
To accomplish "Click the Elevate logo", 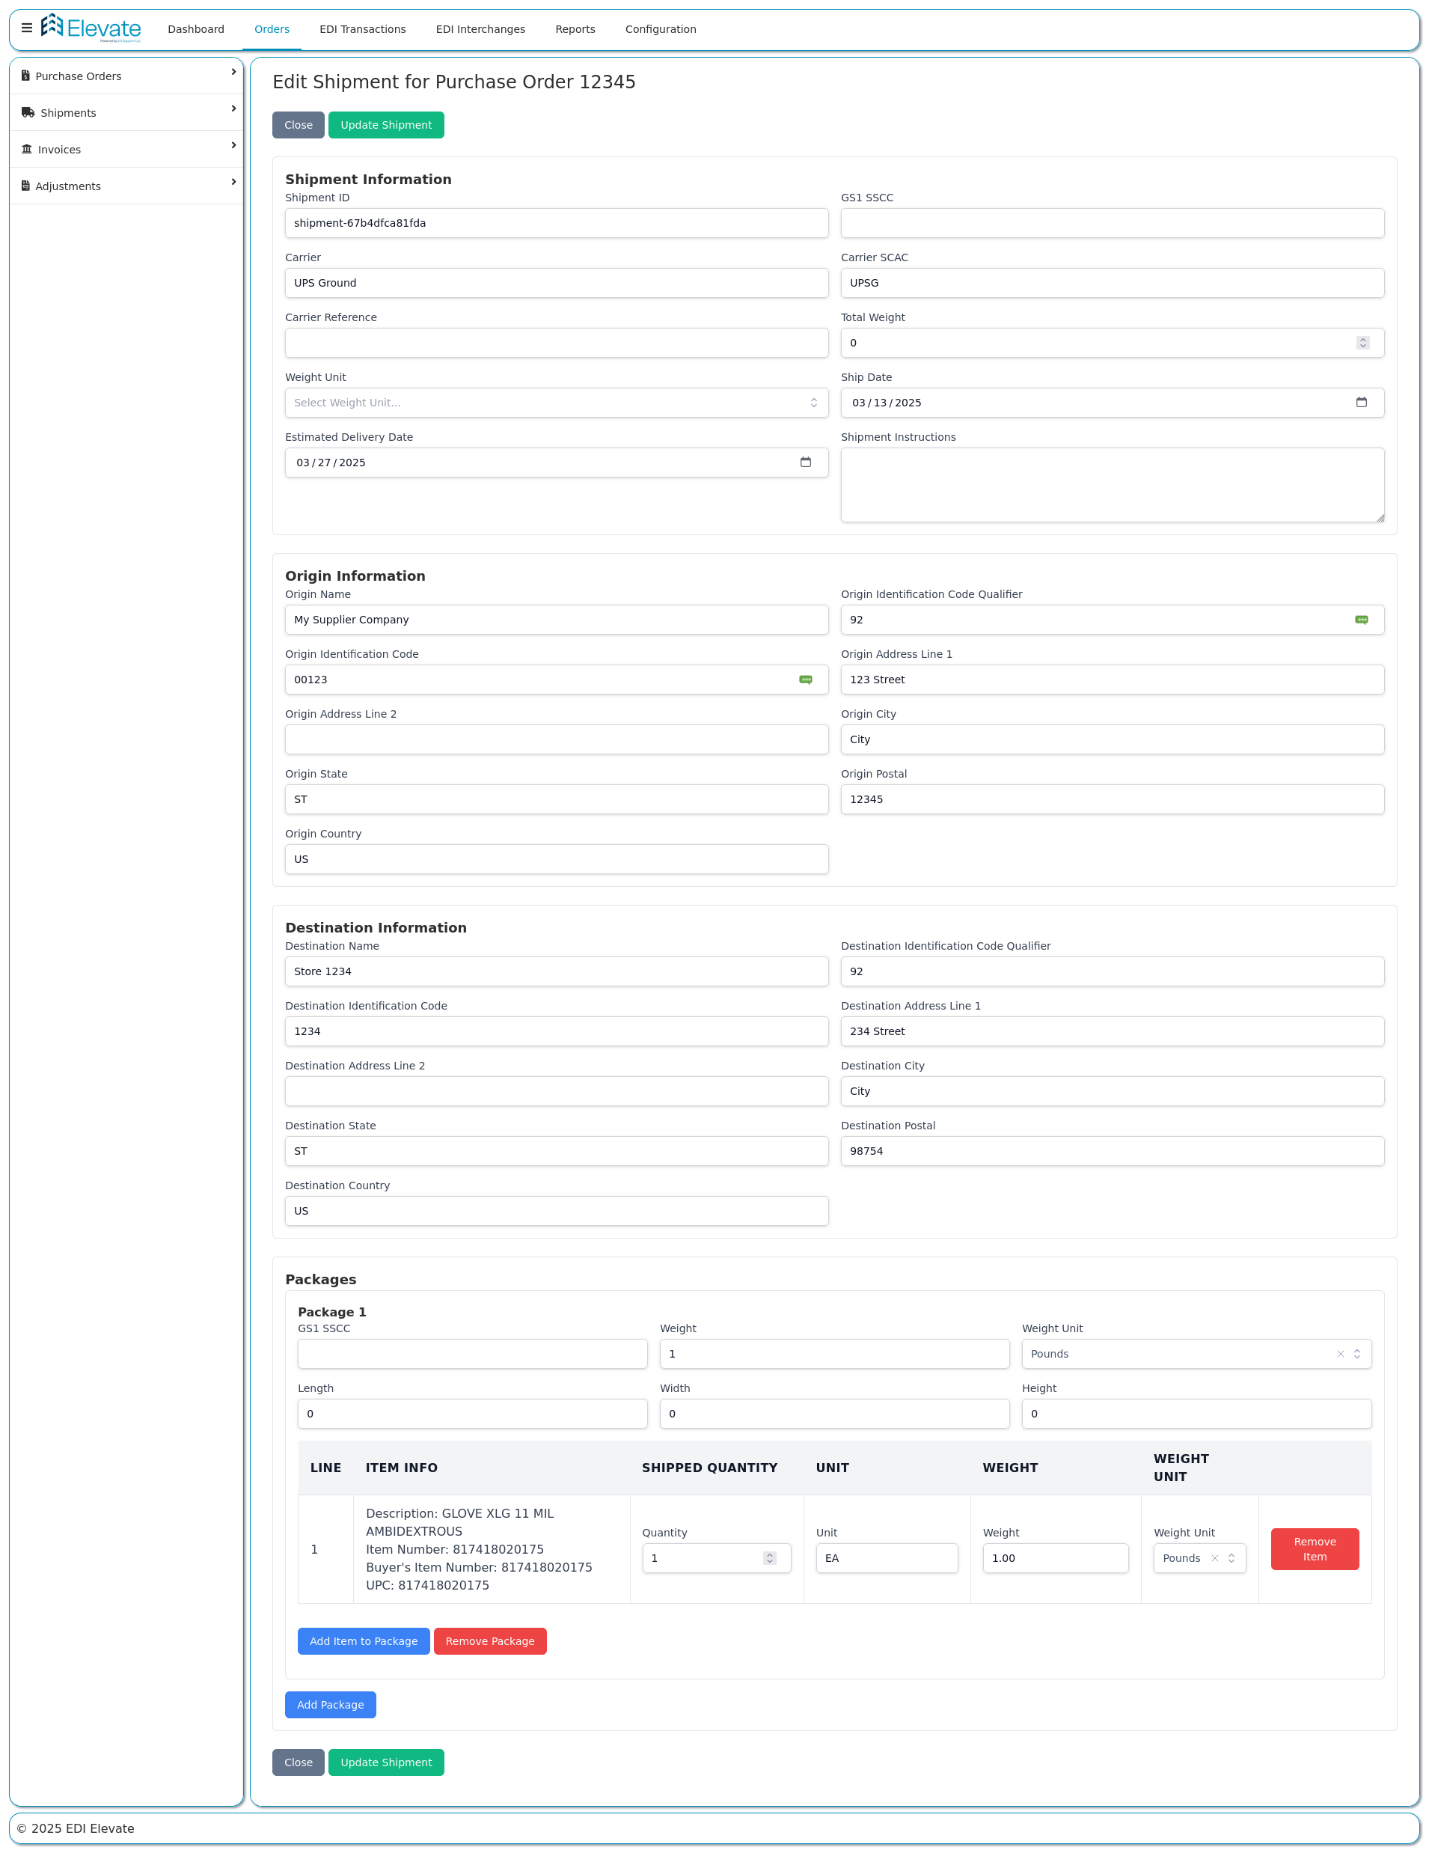I will coord(91,28).
